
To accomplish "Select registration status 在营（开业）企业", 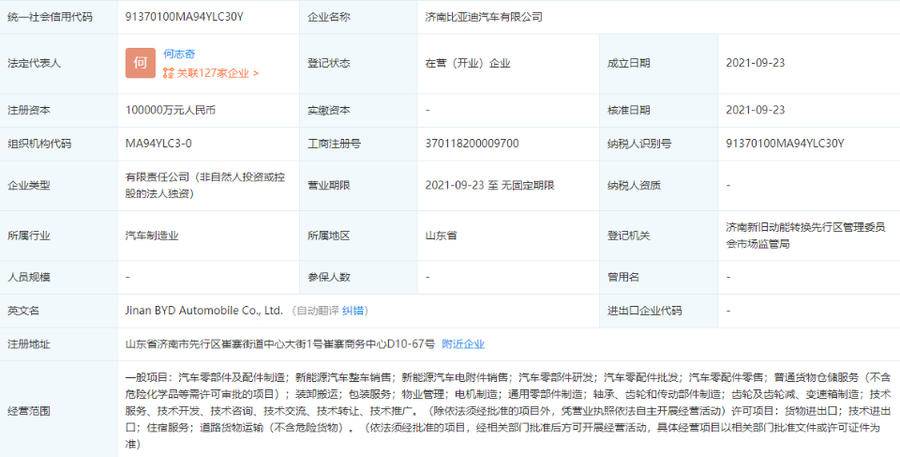I will coord(468,63).
